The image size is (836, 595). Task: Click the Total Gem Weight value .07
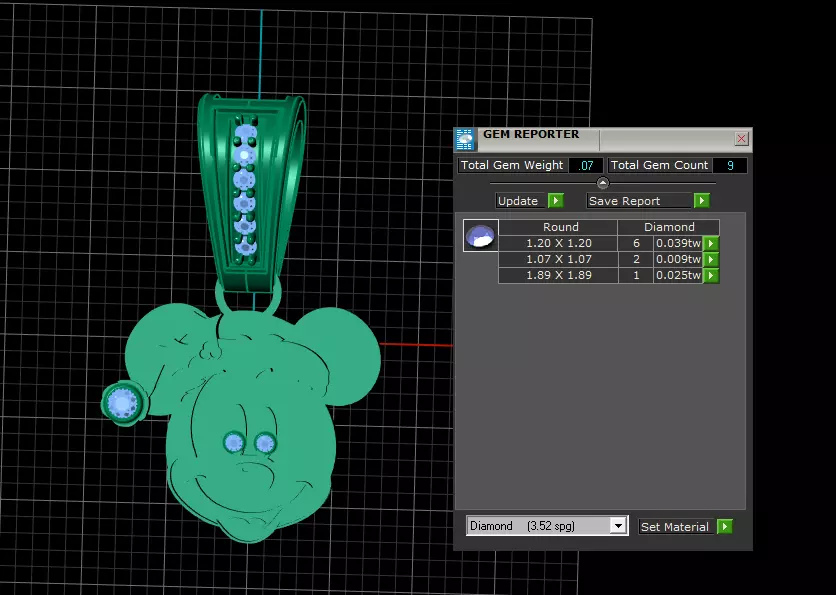pyautogui.click(x=585, y=165)
